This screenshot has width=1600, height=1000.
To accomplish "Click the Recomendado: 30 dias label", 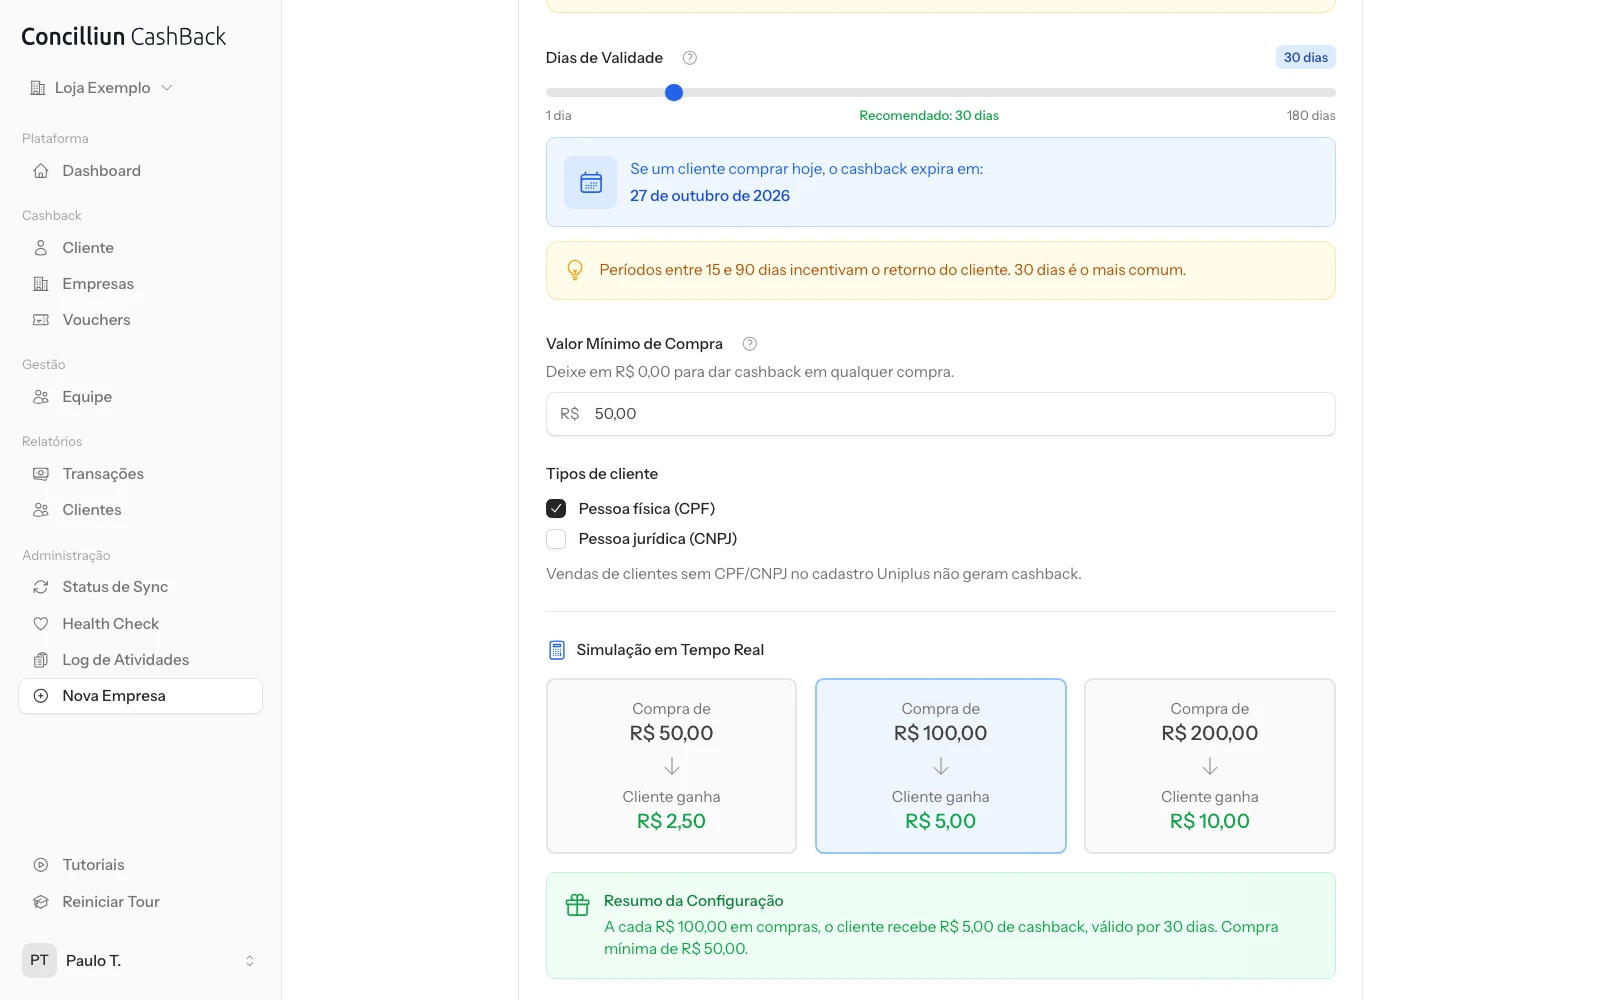I will [x=929, y=116].
